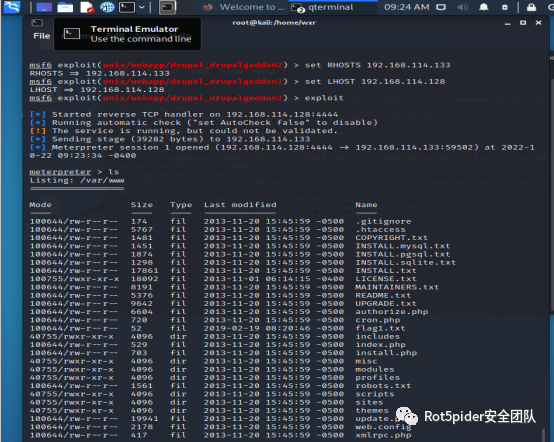Click LICENSE.txt in the listing
The width and height of the screenshot is (554, 442).
click(386, 279)
